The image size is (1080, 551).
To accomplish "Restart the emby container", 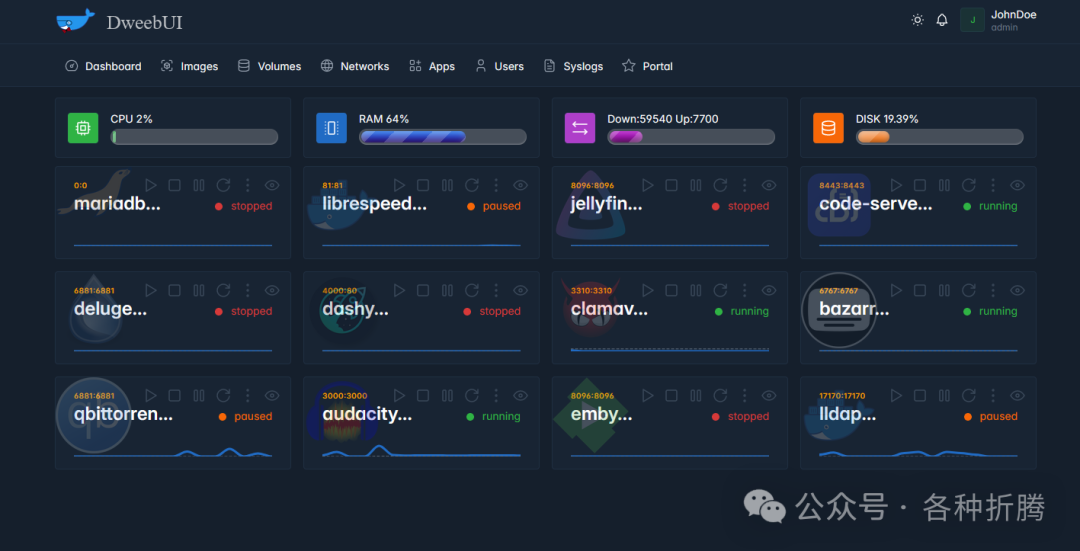I will tap(720, 395).
